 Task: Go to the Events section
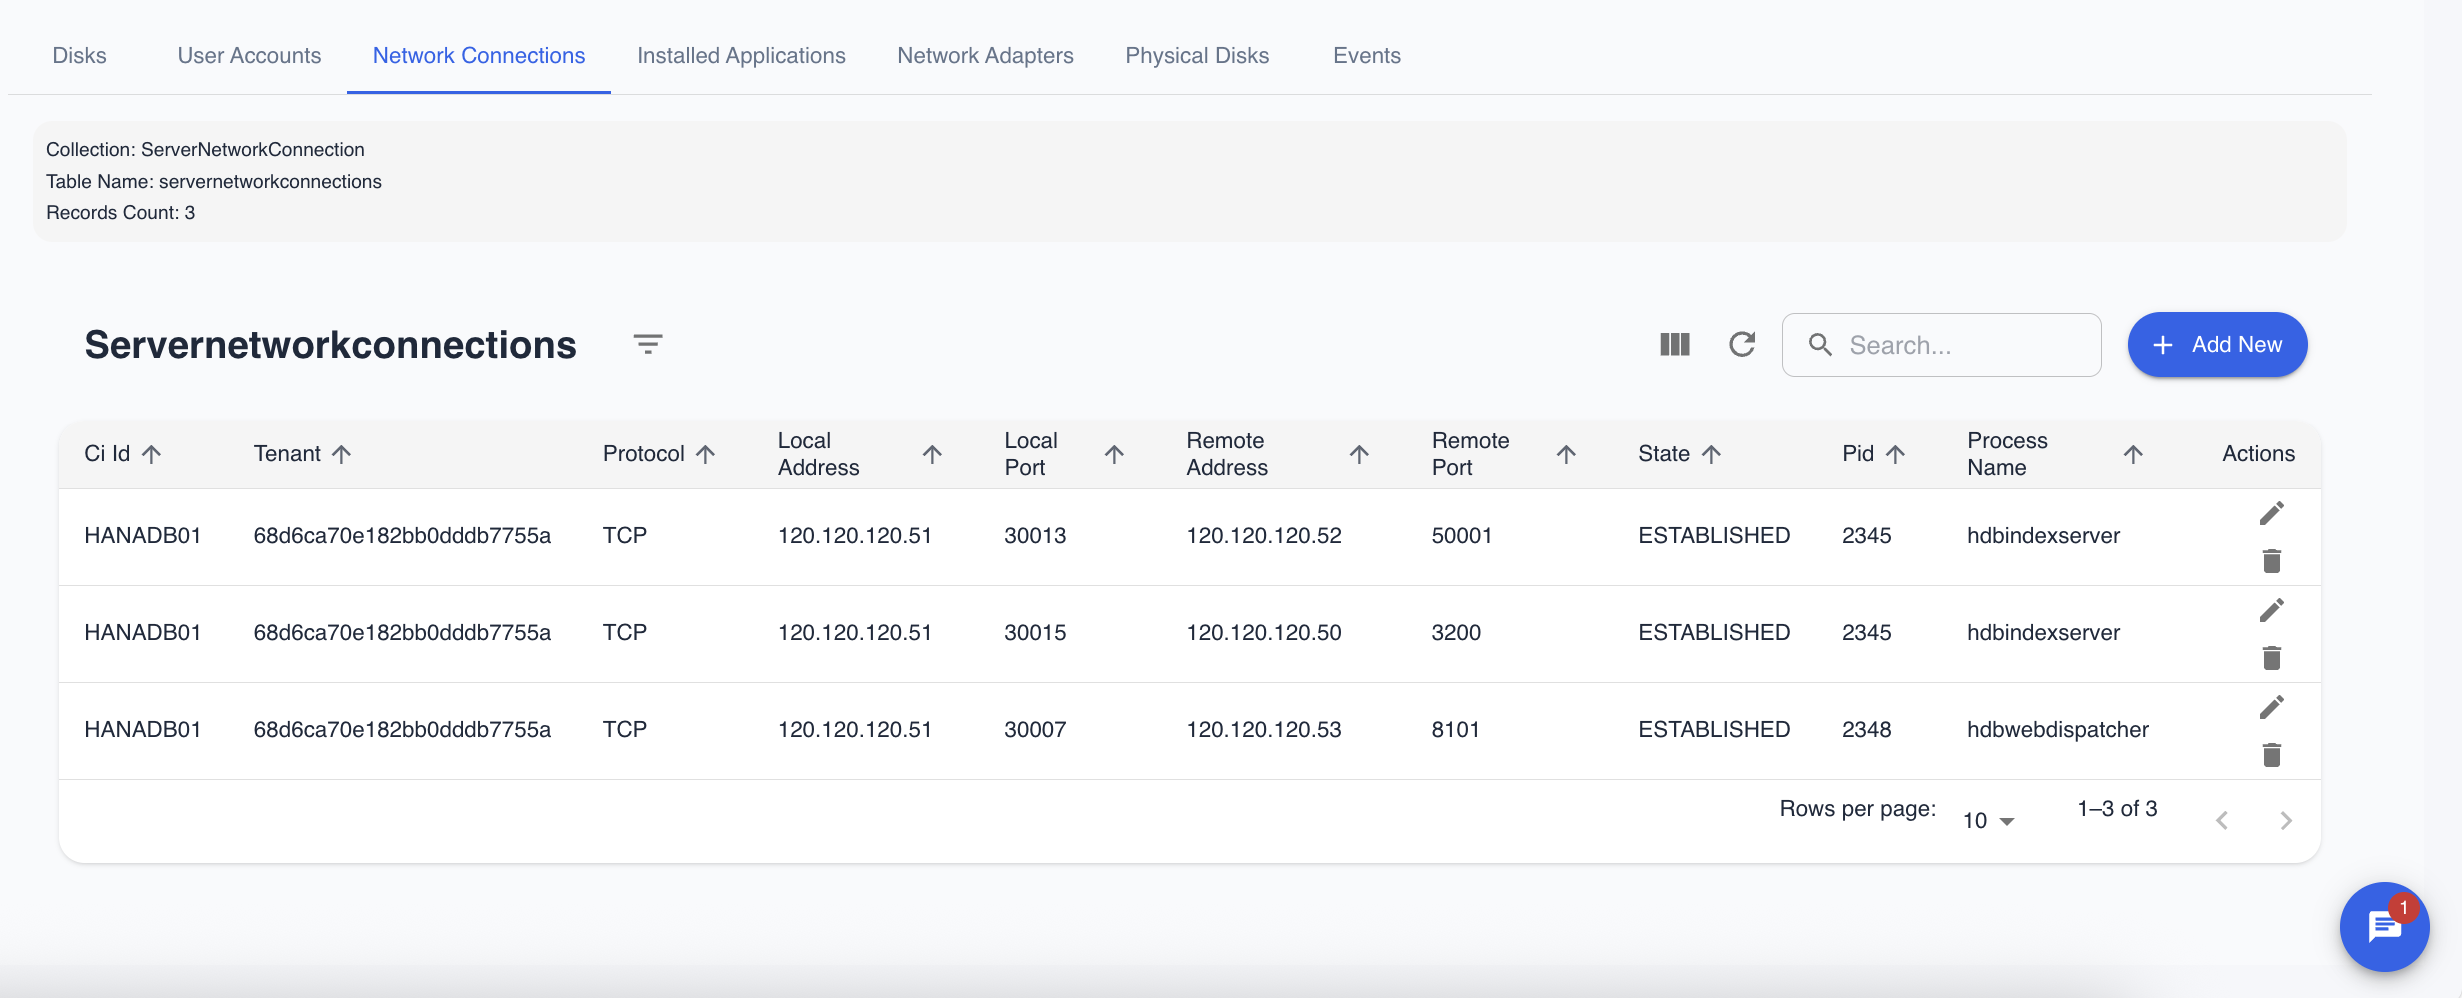[x=1366, y=55]
